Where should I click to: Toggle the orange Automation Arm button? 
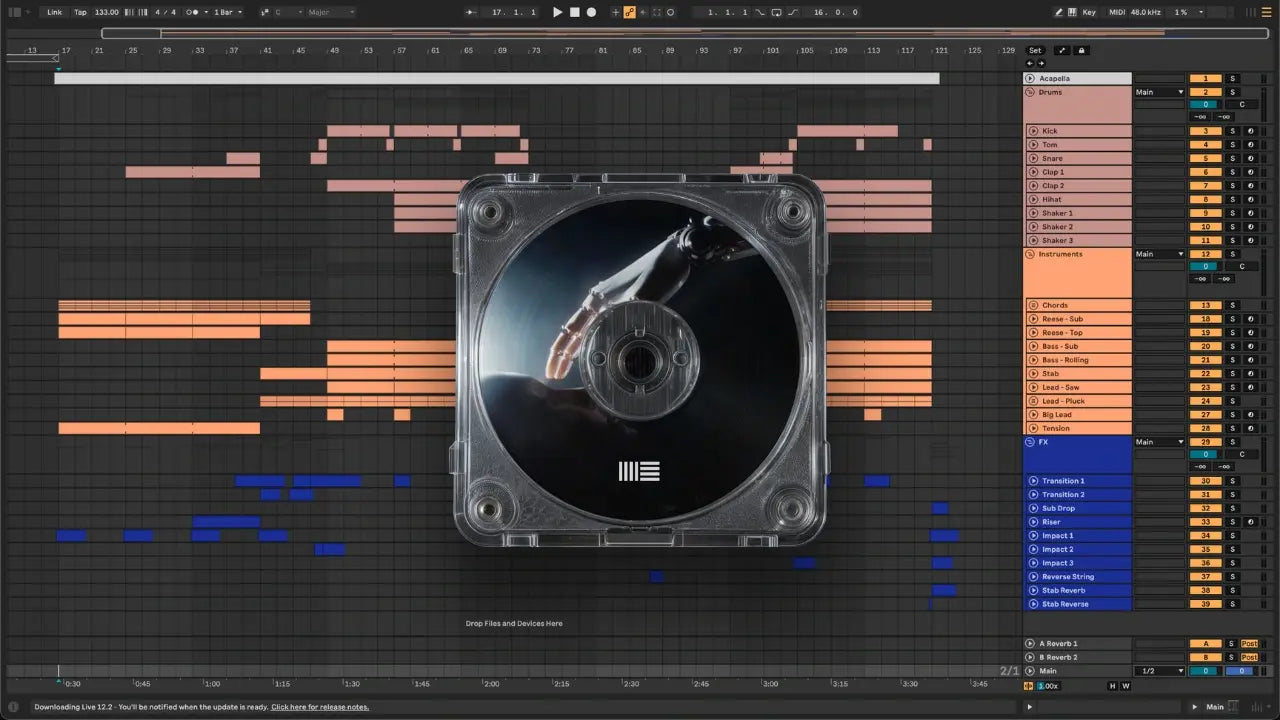click(x=629, y=12)
